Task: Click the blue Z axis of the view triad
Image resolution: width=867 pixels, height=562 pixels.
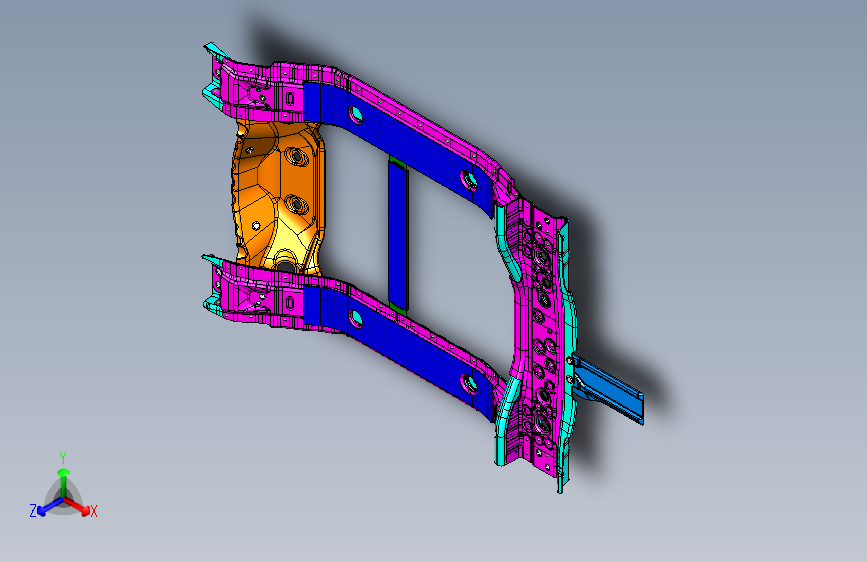Action: [46, 507]
